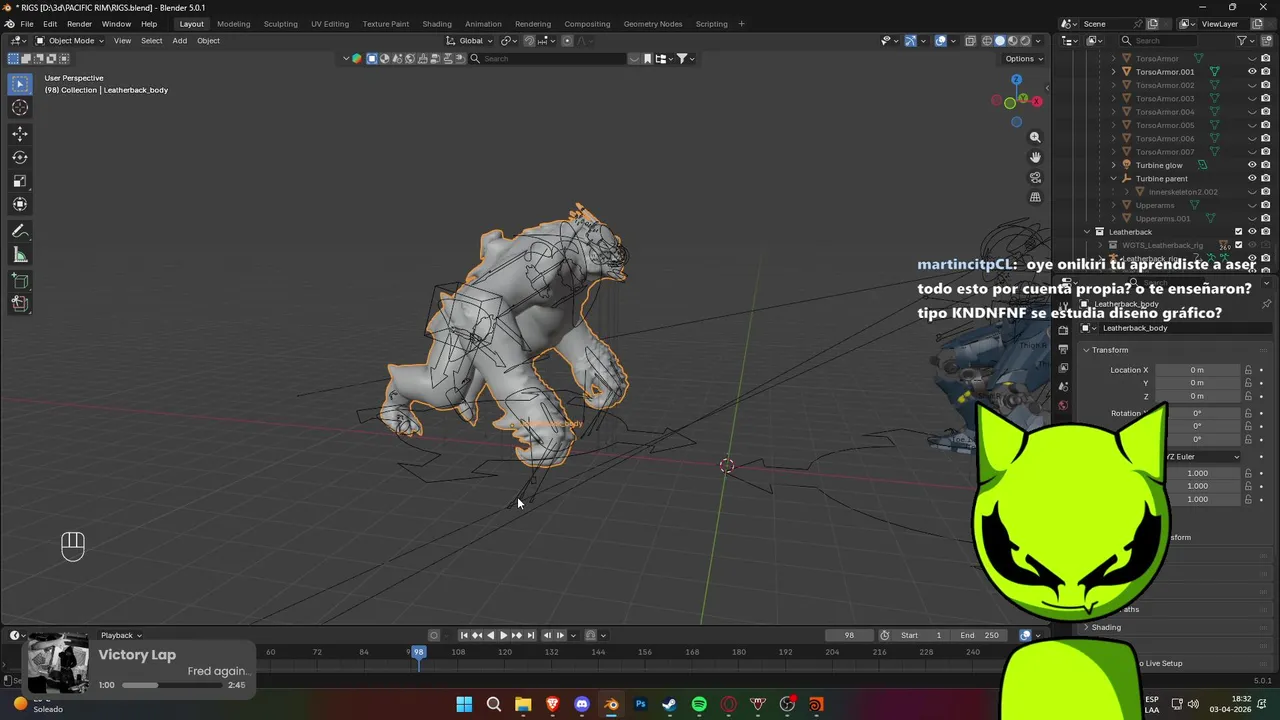Viewport: 1280px width, 720px height.
Task: Open the viewport Add menu
Action: coord(179,41)
